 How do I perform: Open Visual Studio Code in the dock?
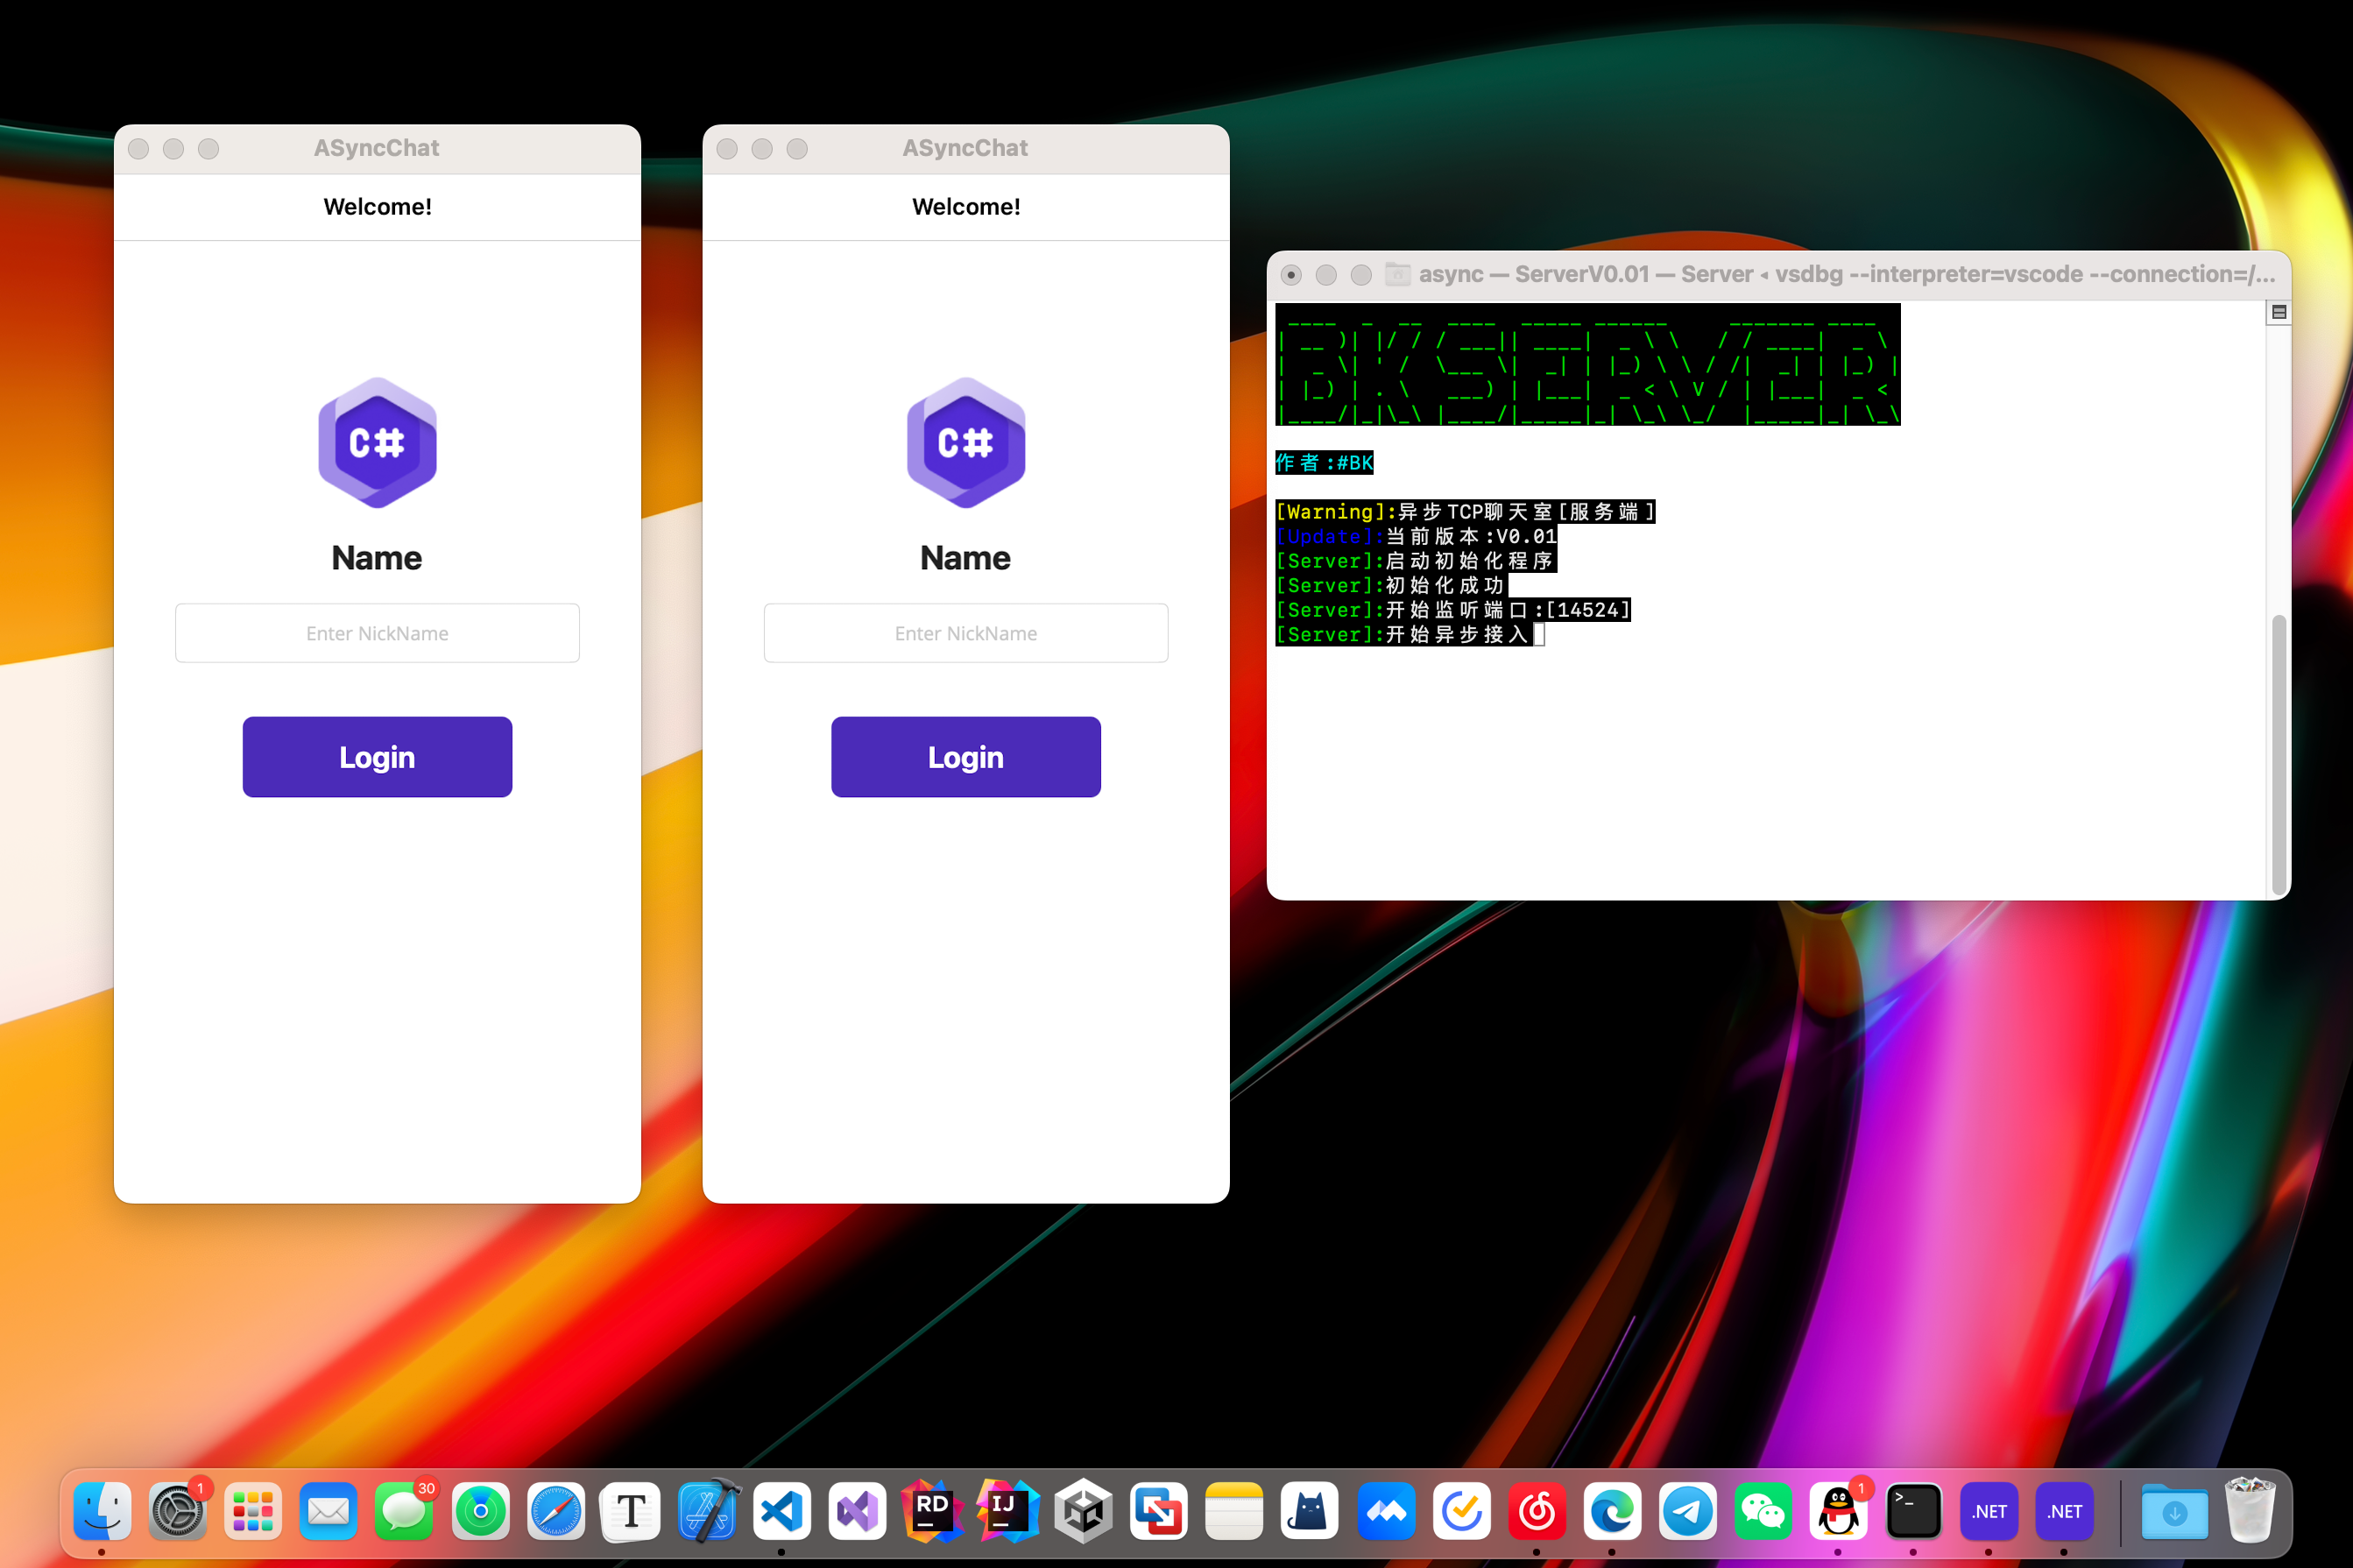pyautogui.click(x=781, y=1510)
